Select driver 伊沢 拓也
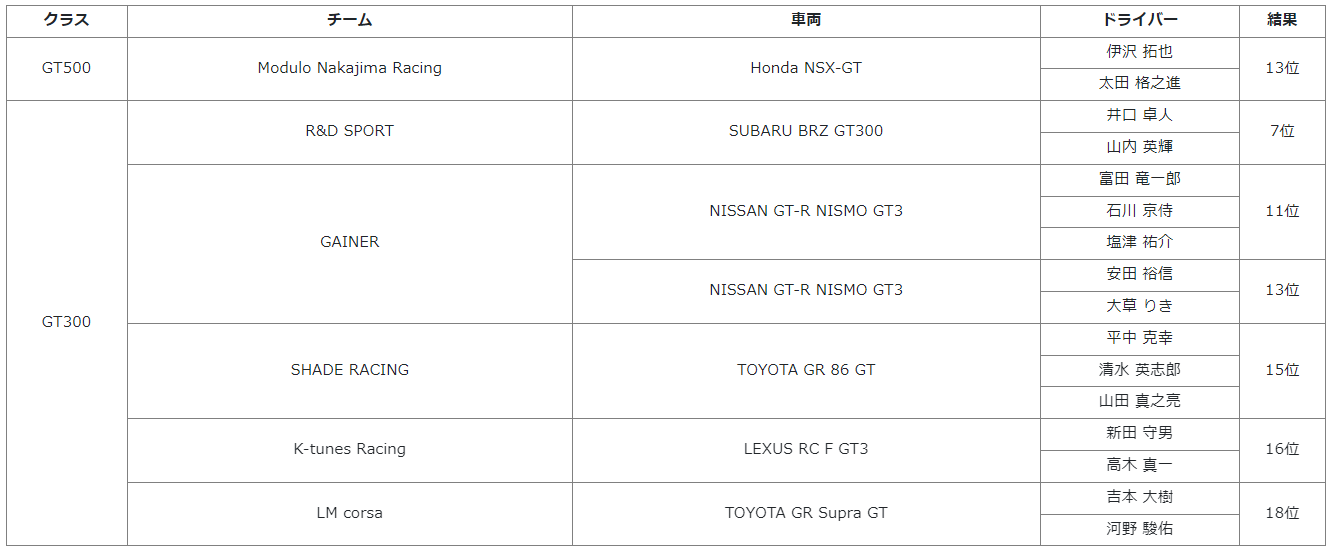The width and height of the screenshot is (1340, 551). 1139,52
